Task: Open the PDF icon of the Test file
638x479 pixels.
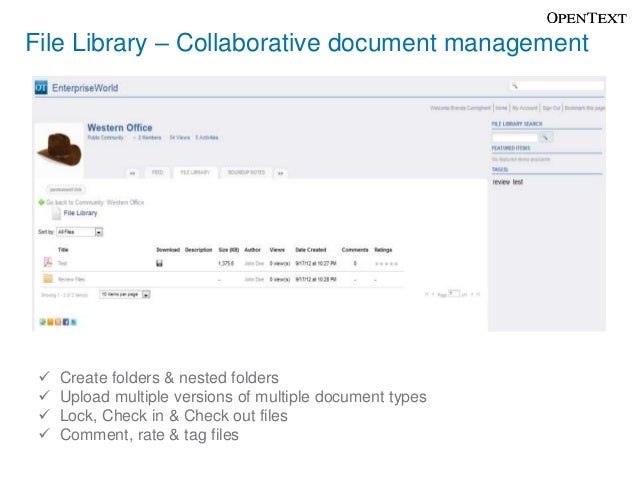Action: tap(48, 262)
